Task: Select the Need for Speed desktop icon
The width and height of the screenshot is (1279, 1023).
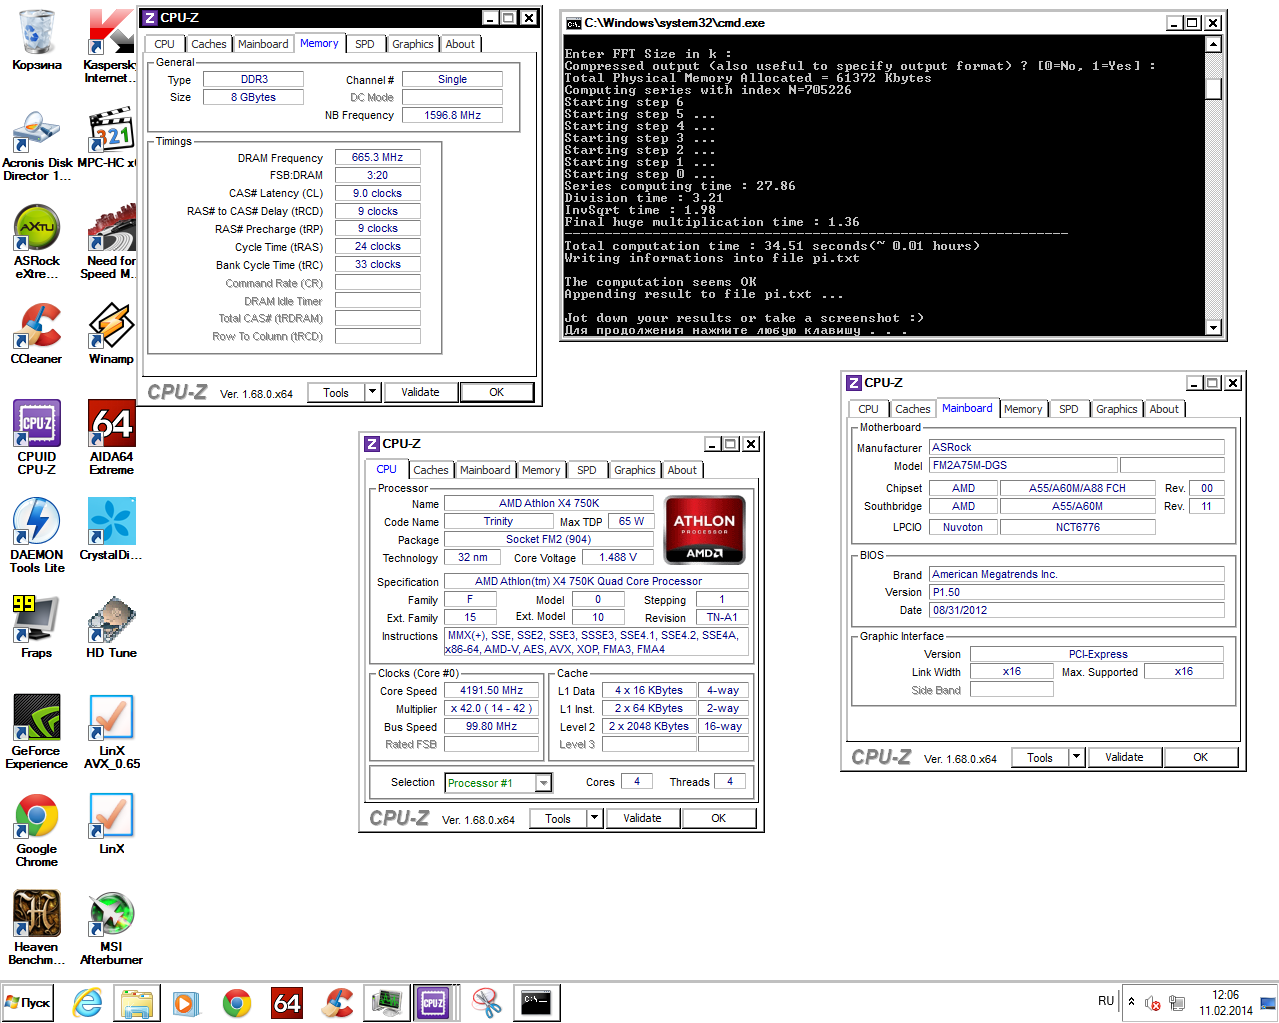Action: click(108, 243)
